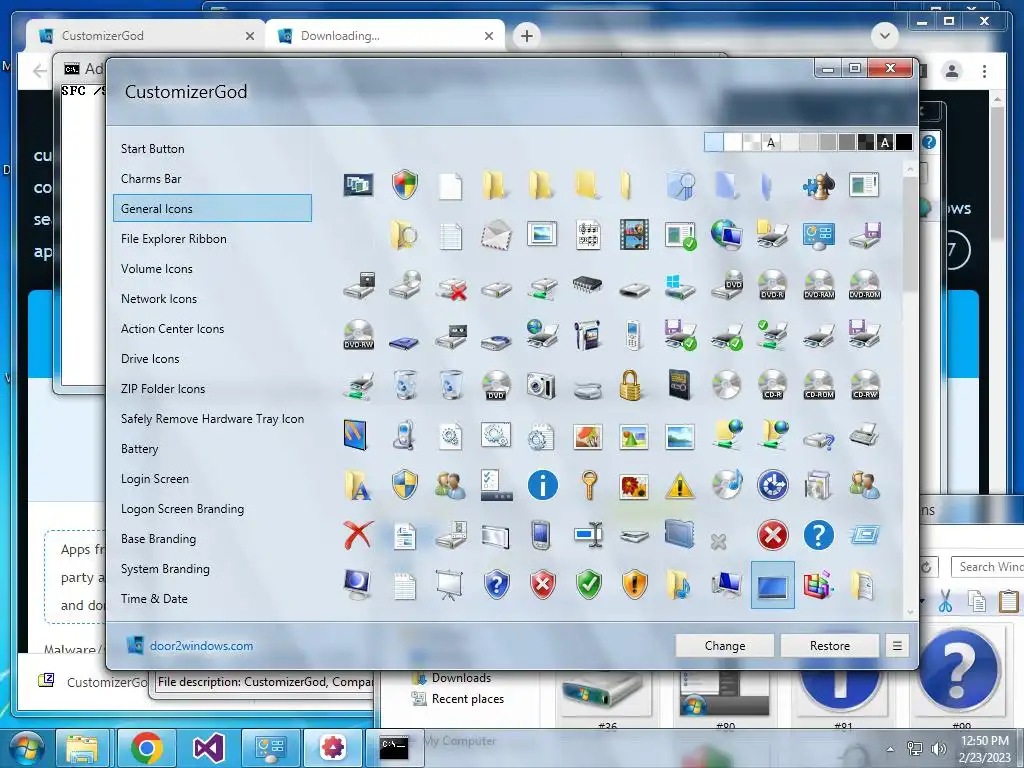Select the blue circle question mark icon
Viewport: 1024px width, 768px height.
coord(818,536)
